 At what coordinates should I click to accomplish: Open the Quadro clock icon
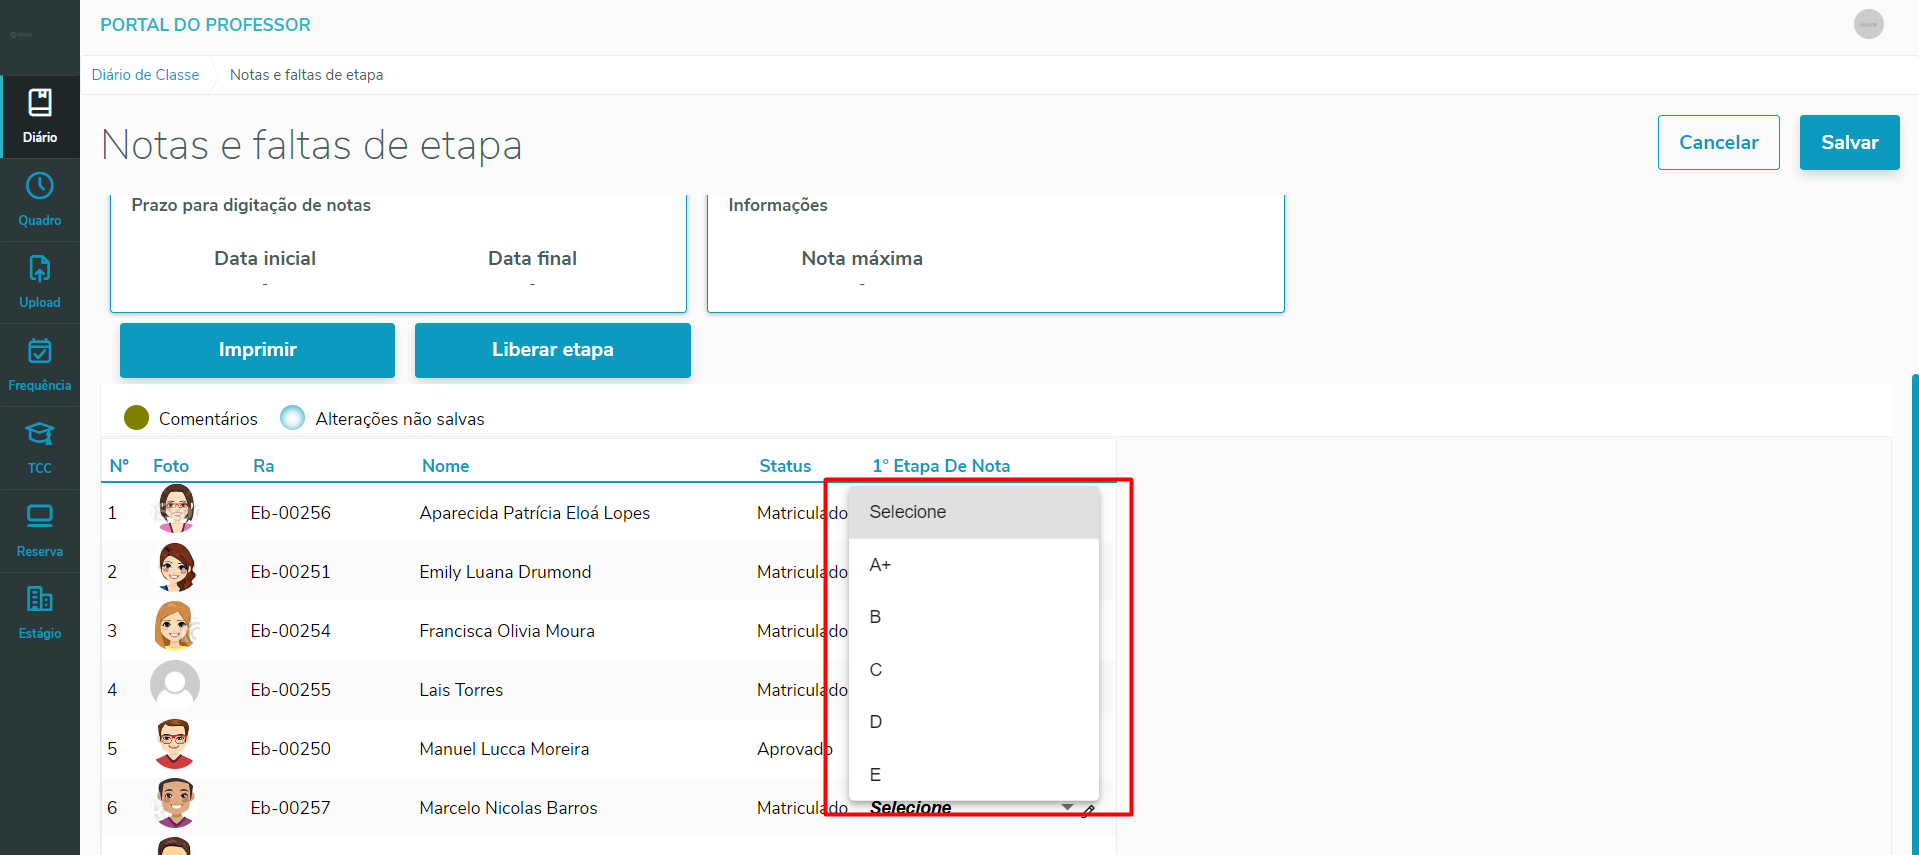point(40,186)
